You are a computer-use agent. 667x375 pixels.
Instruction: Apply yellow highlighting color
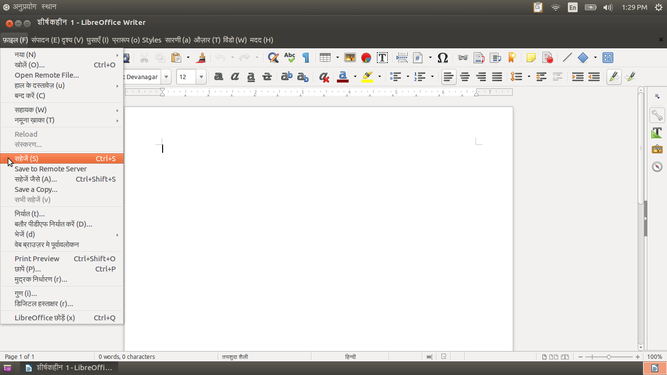(x=367, y=77)
